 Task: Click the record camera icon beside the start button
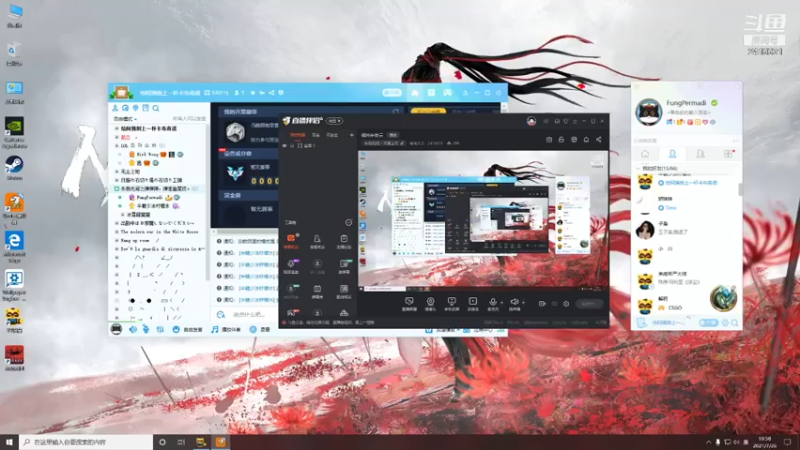pos(542,304)
